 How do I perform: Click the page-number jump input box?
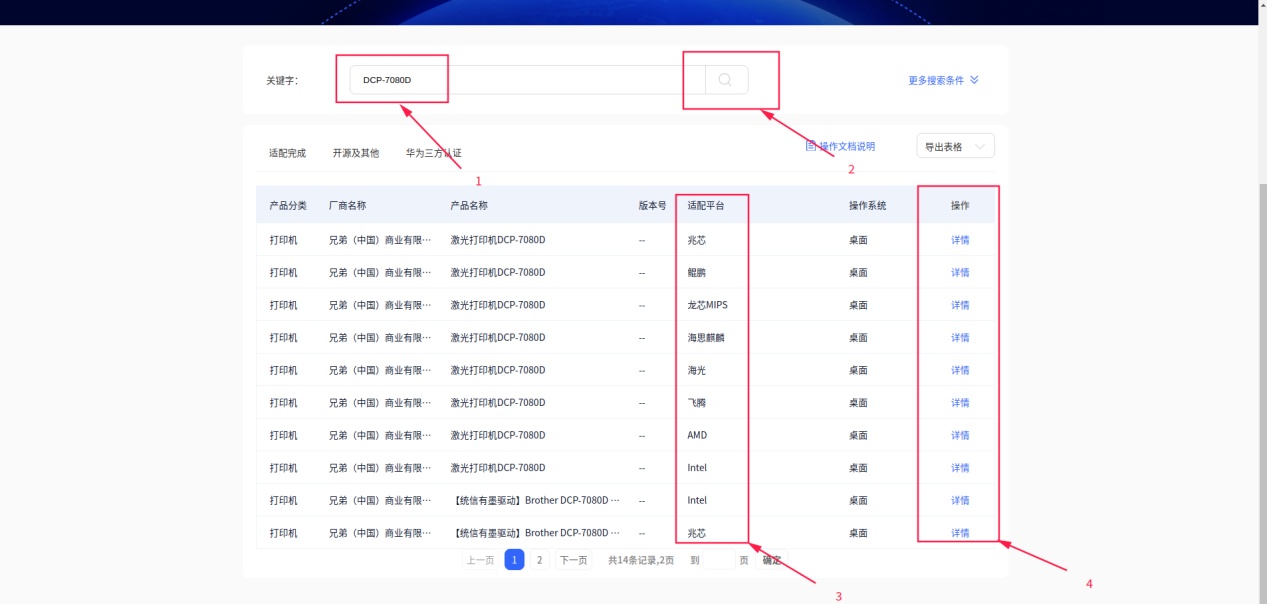[719, 560]
